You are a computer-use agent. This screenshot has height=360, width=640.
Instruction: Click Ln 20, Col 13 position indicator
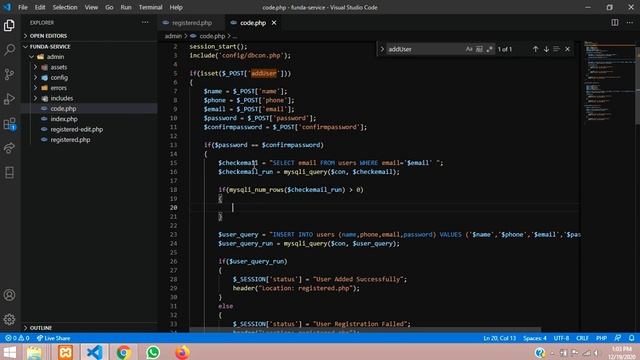click(x=500, y=338)
